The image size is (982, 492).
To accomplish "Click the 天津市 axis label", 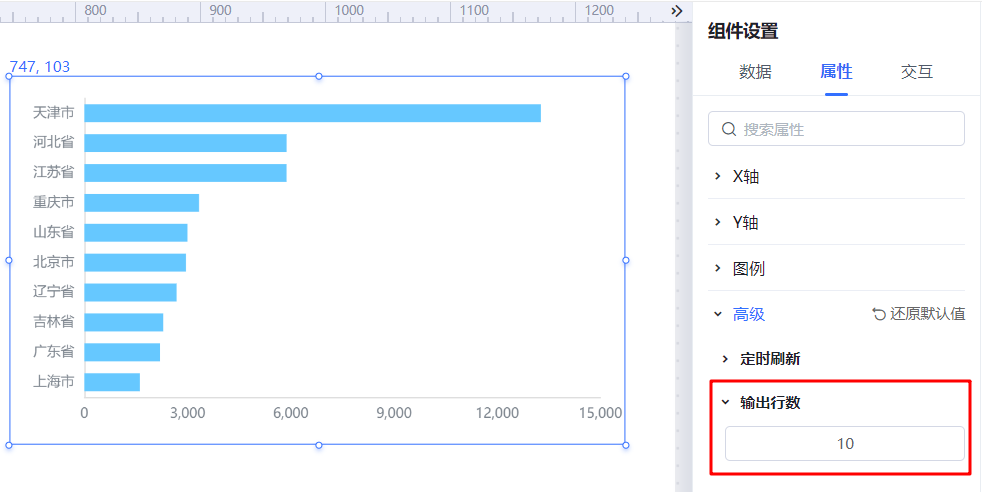I will click(x=54, y=113).
